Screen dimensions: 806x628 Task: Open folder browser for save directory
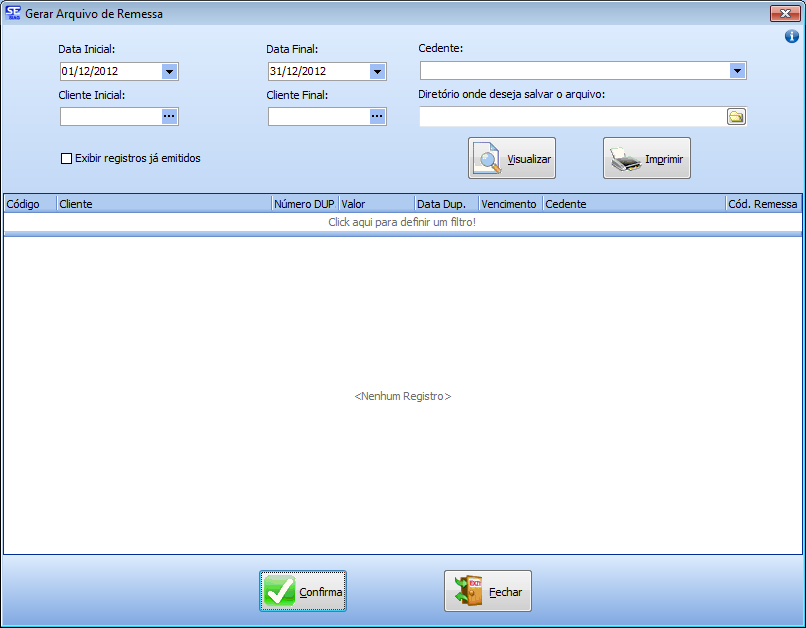(x=736, y=117)
